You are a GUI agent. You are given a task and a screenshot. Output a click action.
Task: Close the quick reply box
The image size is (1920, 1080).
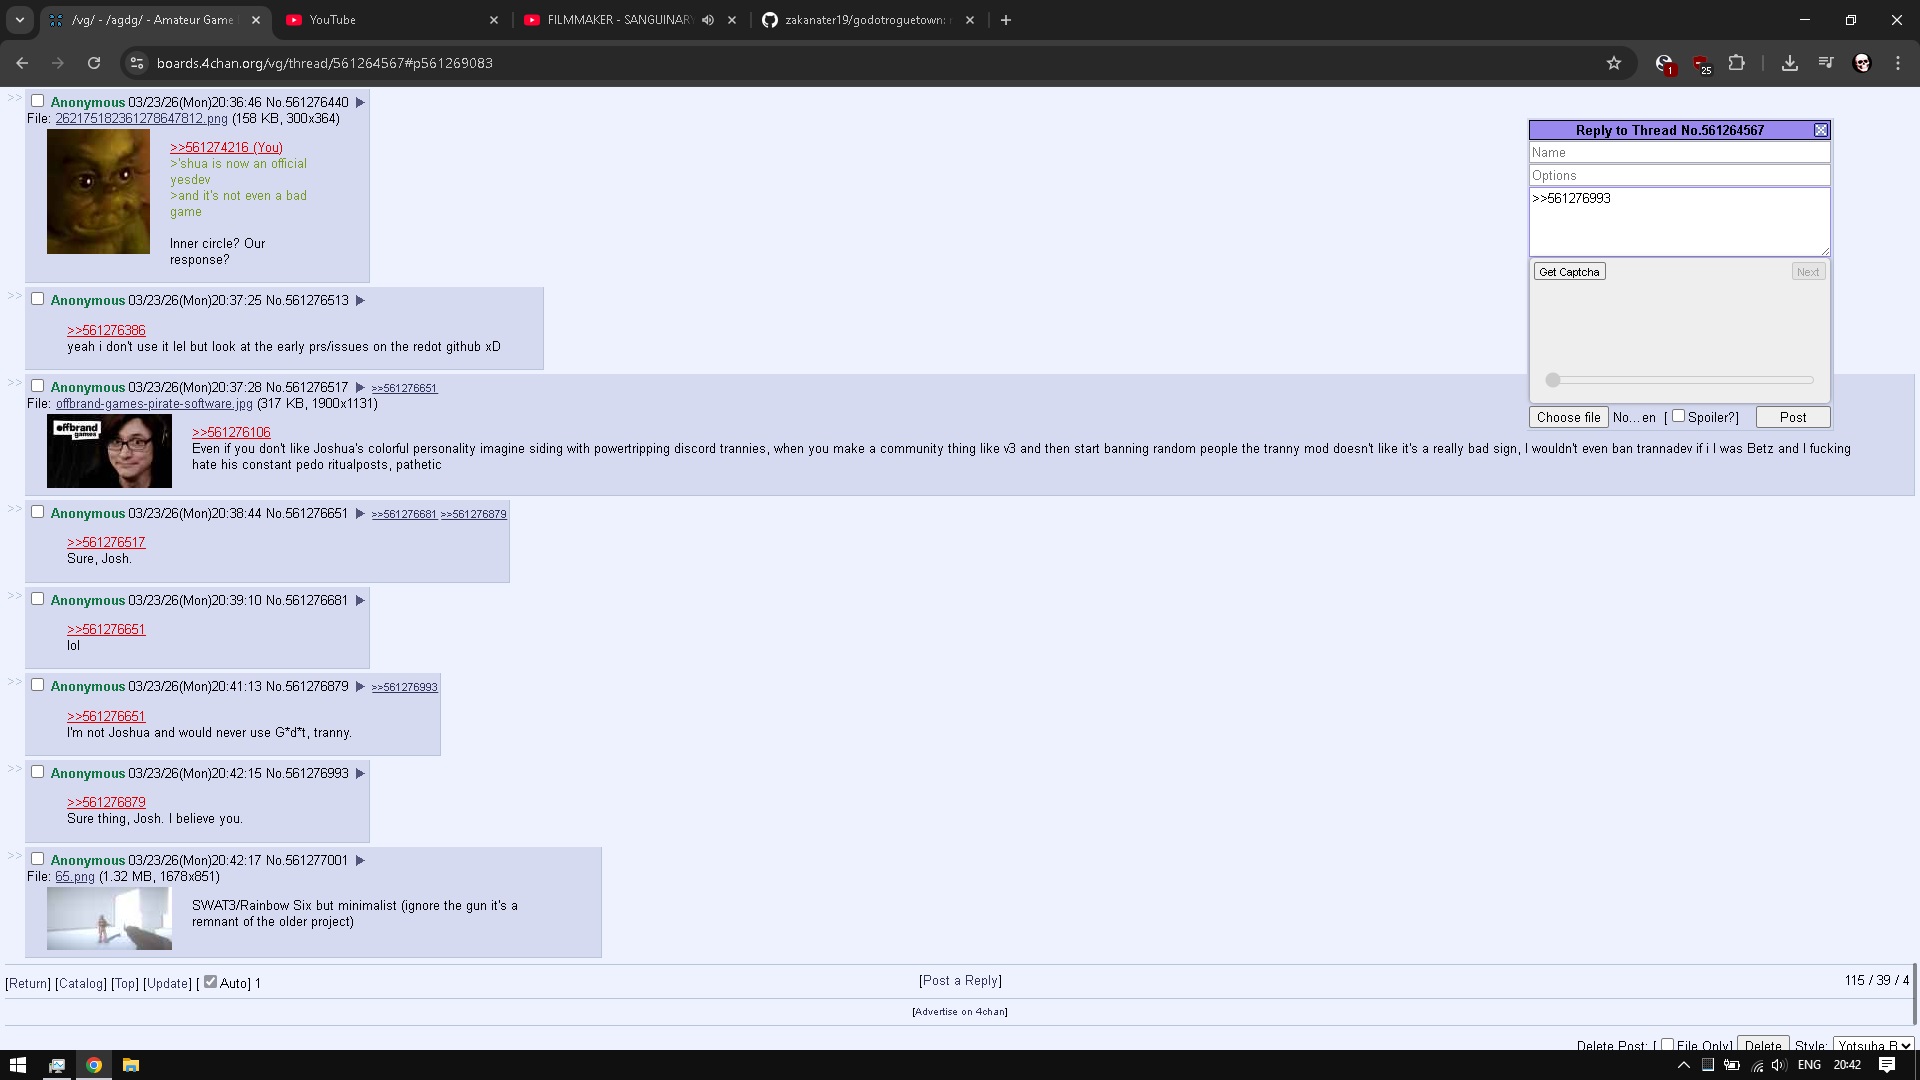1821,130
